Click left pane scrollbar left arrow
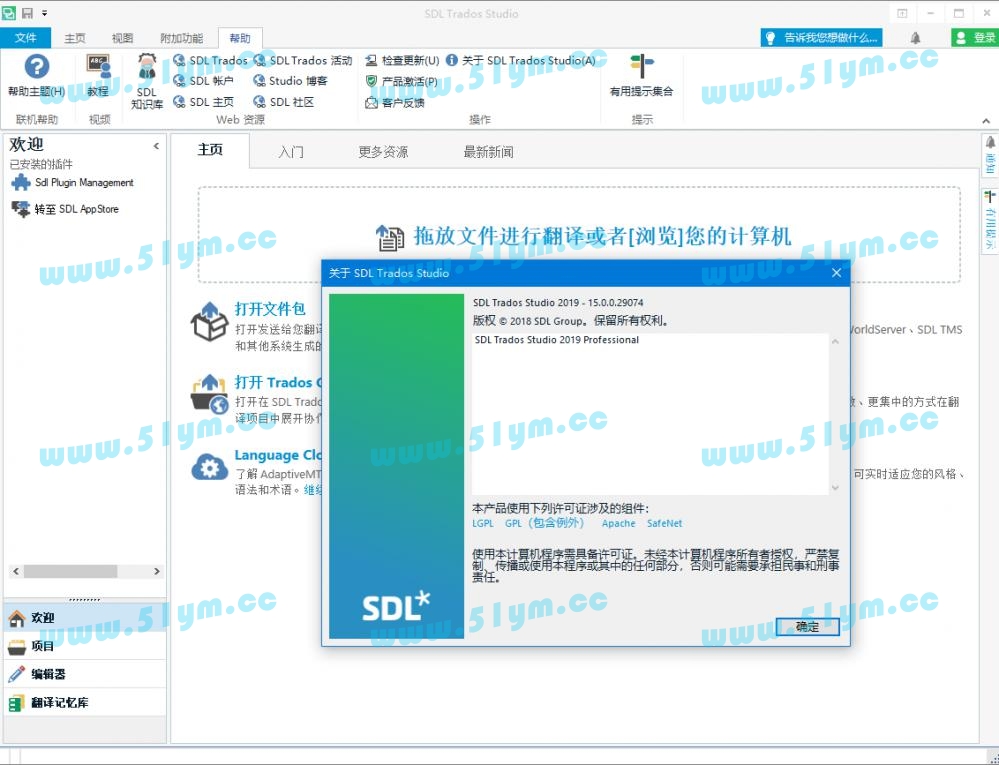The height and width of the screenshot is (765, 999). tap(16, 571)
